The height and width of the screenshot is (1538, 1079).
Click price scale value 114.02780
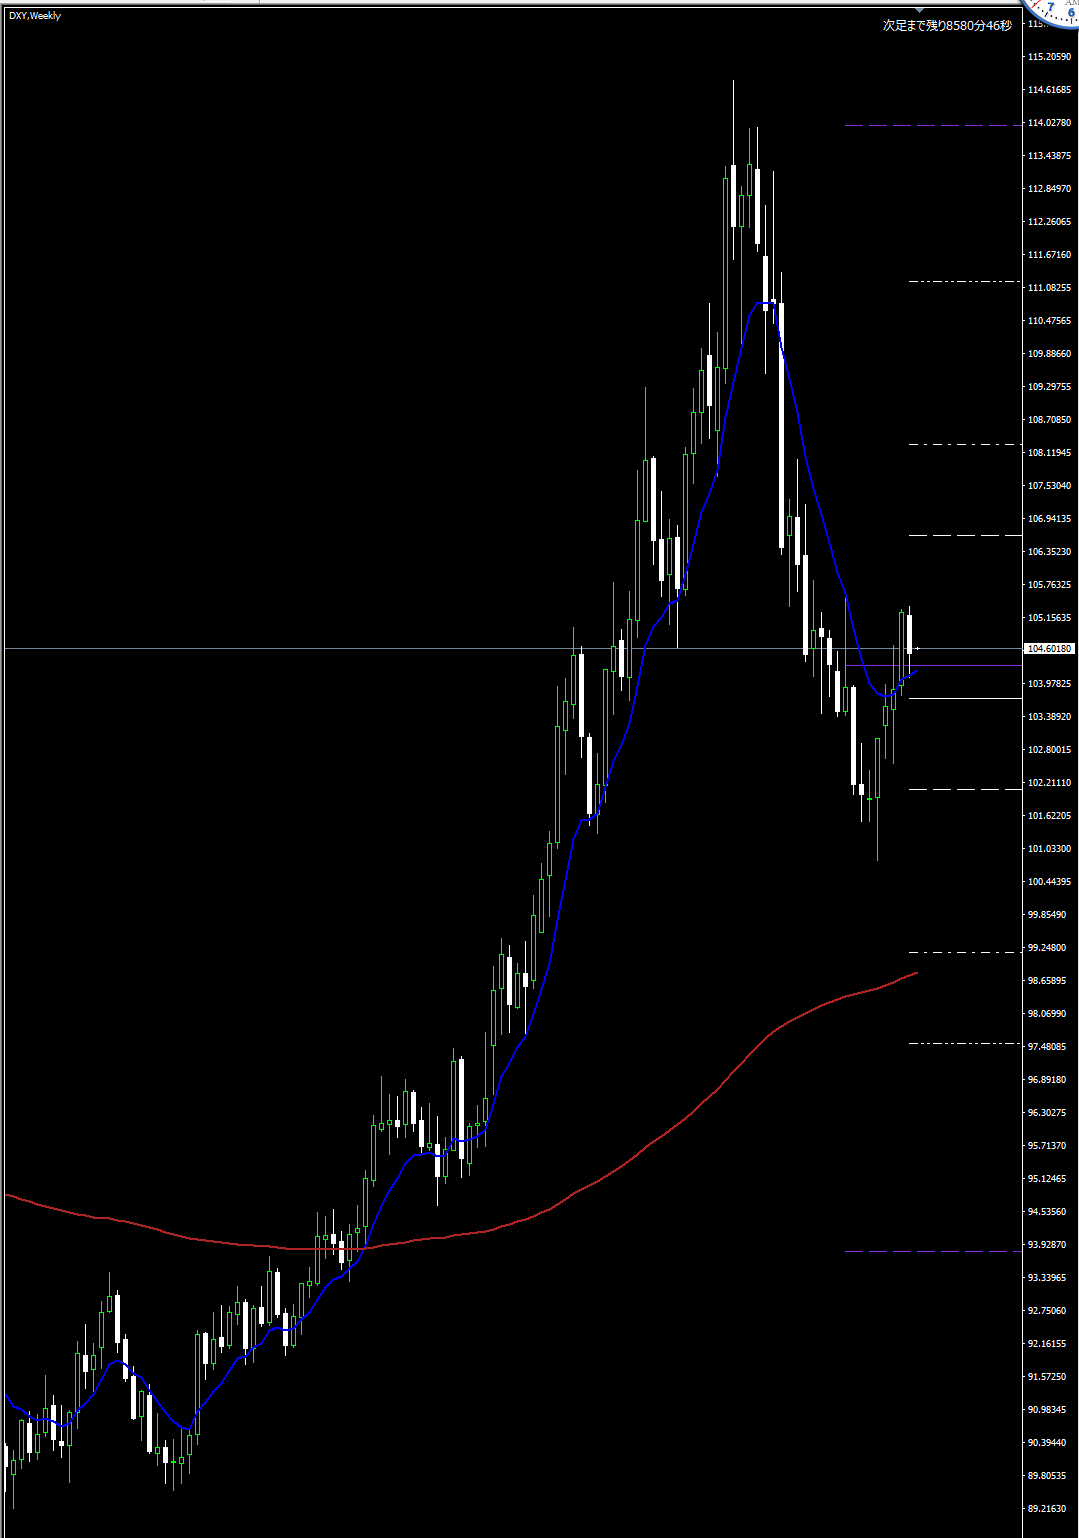click(x=1049, y=123)
